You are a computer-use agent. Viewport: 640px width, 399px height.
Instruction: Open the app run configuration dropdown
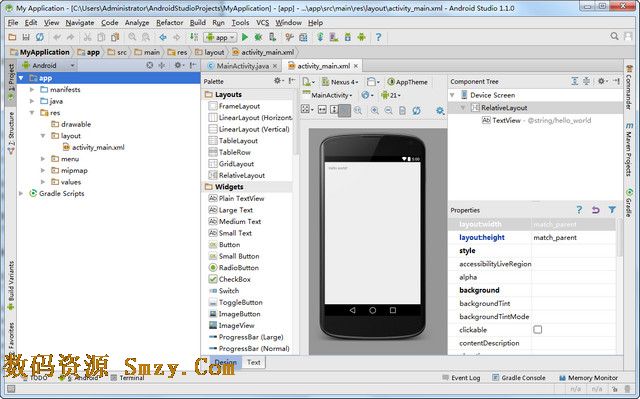pyautogui.click(x=220, y=38)
